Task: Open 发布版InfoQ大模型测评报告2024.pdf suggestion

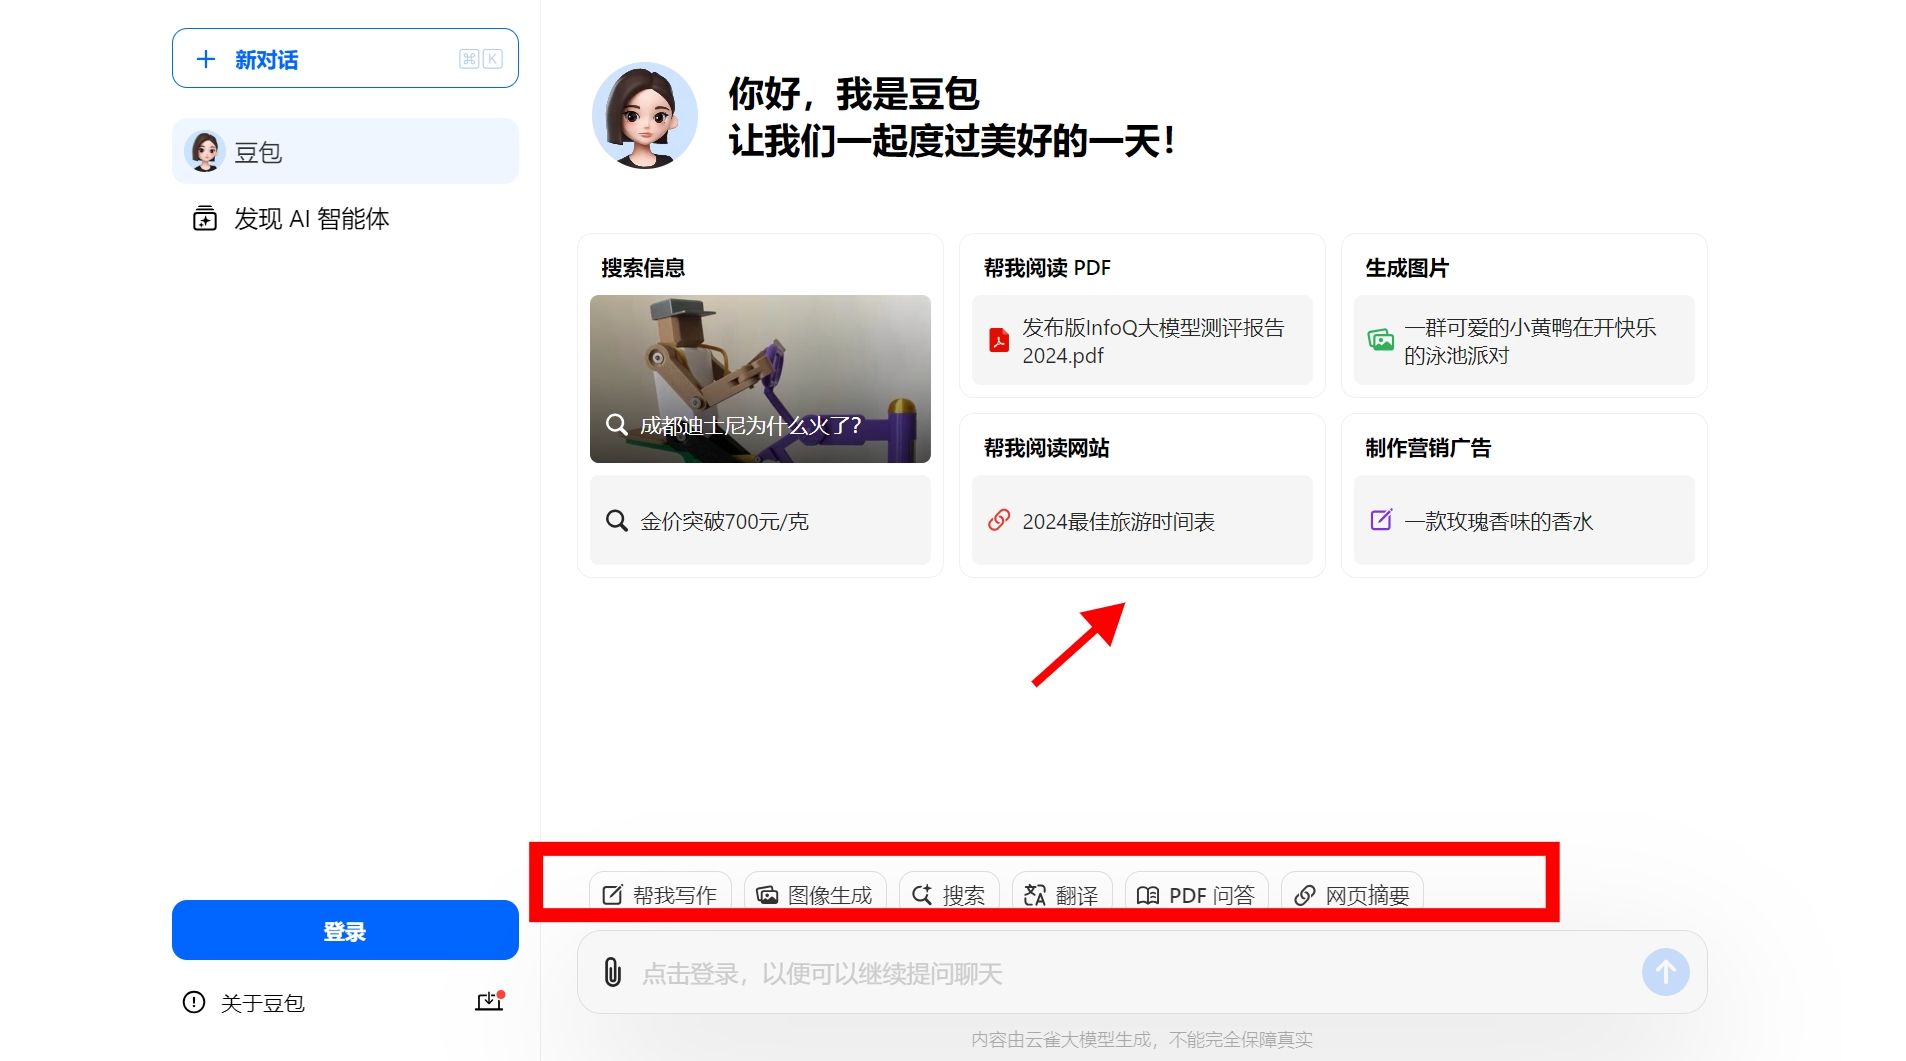Action: [x=1142, y=340]
